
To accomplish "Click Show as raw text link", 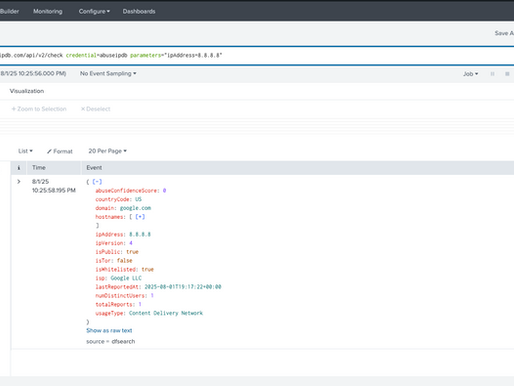I will (x=109, y=330).
